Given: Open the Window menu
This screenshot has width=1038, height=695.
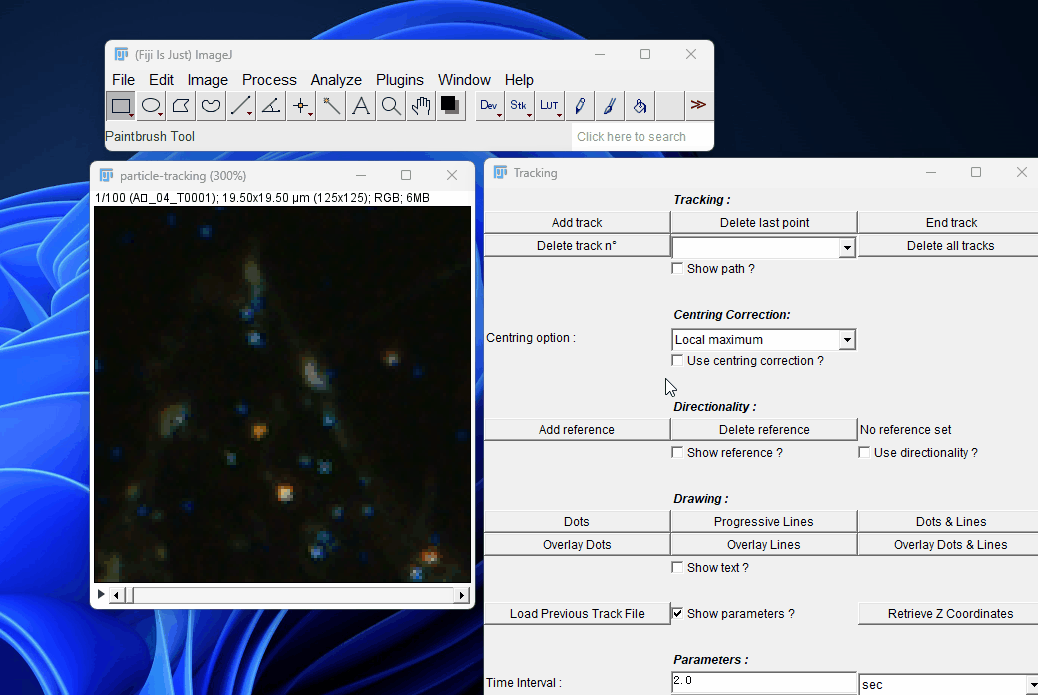Looking at the screenshot, I should (464, 80).
